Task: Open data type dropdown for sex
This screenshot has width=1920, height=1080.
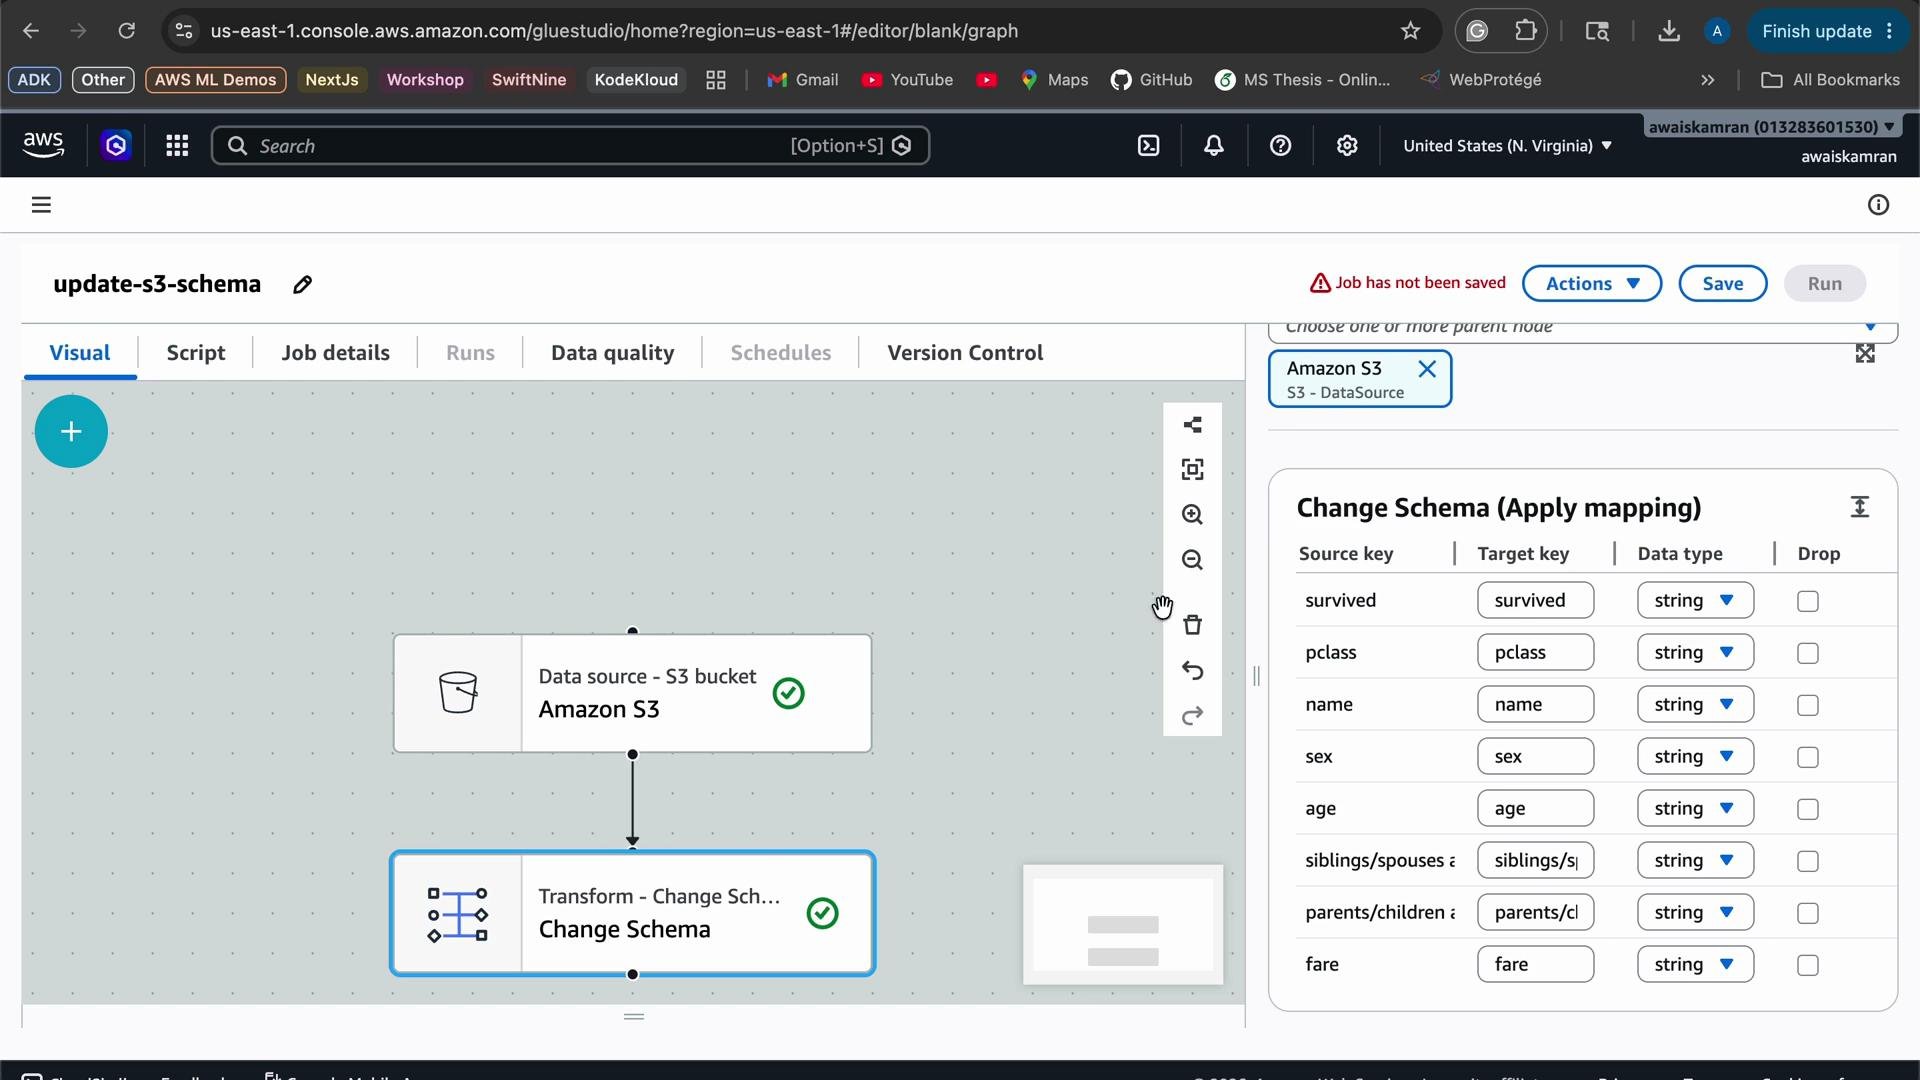Action: pyautogui.click(x=1695, y=756)
